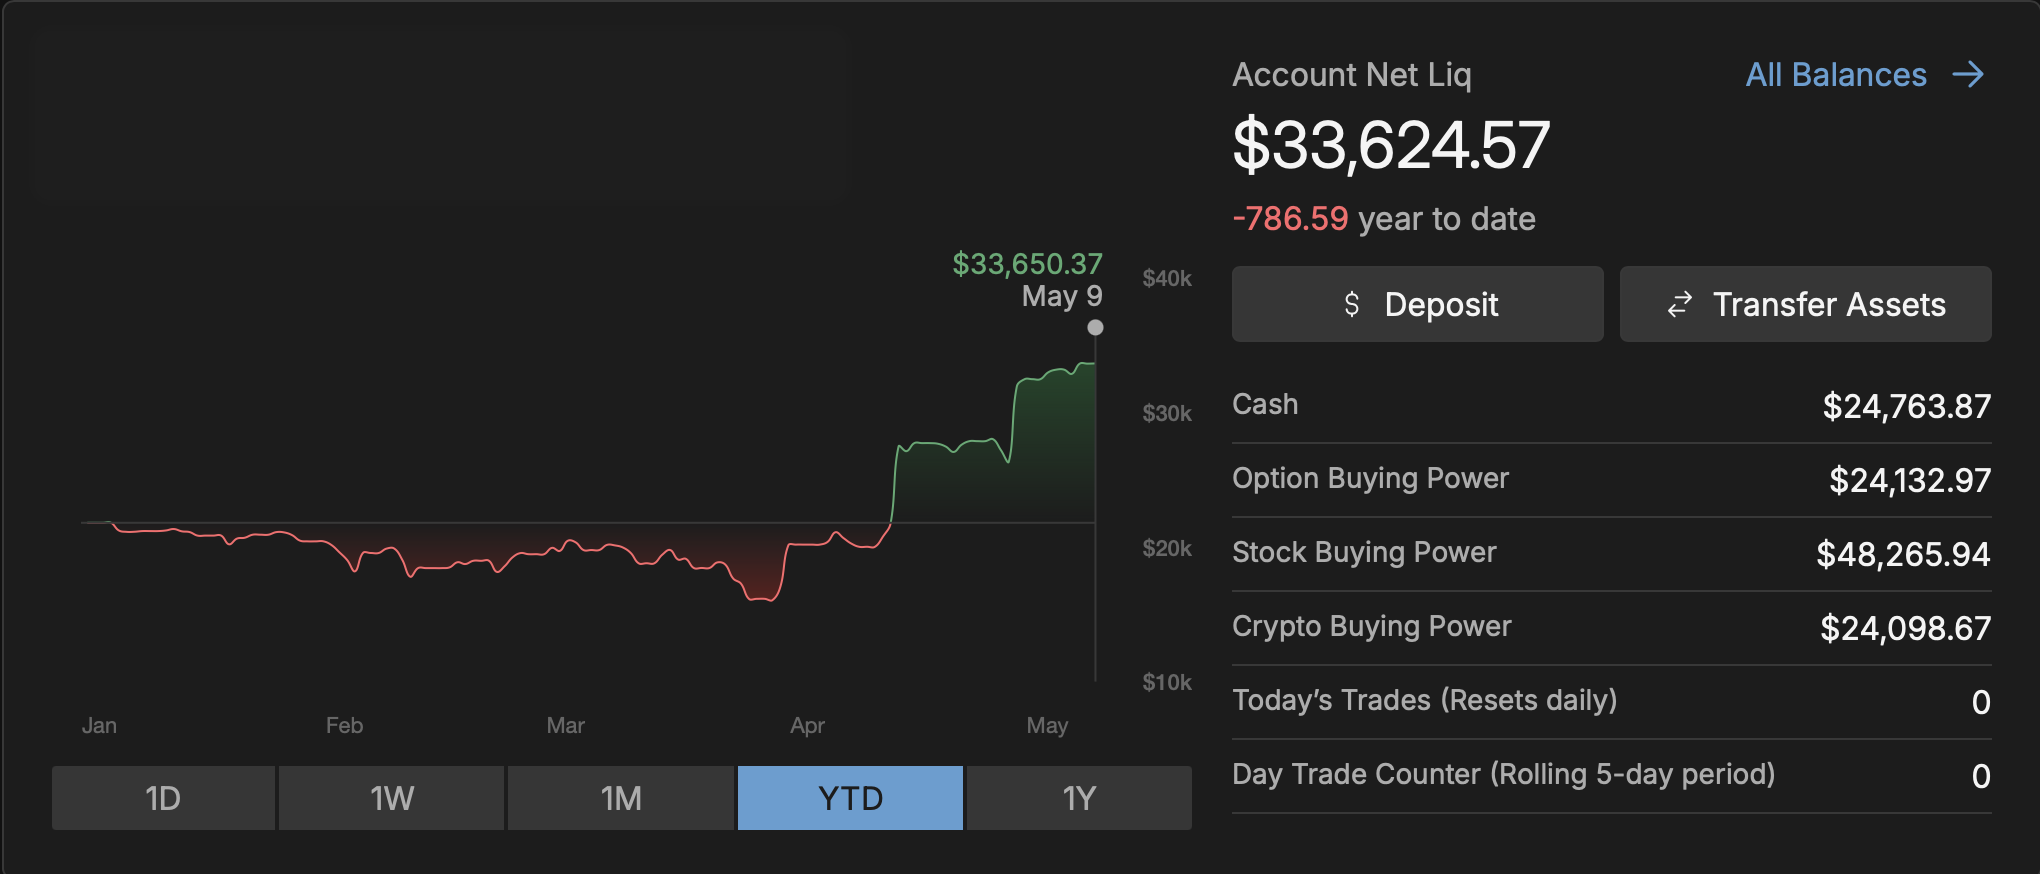Click the Crypto Buying Power label
2040x874 pixels.
click(1371, 626)
